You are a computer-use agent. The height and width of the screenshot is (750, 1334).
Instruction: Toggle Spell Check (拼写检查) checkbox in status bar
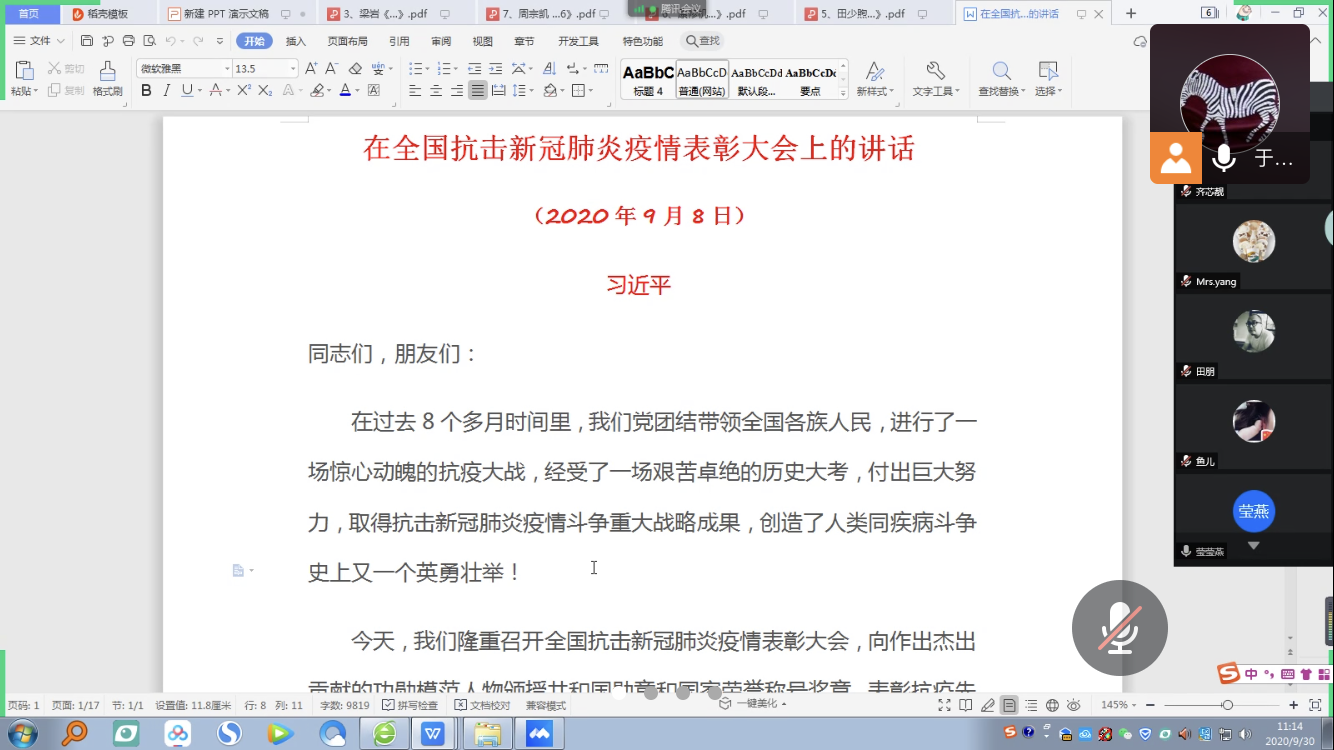point(410,705)
